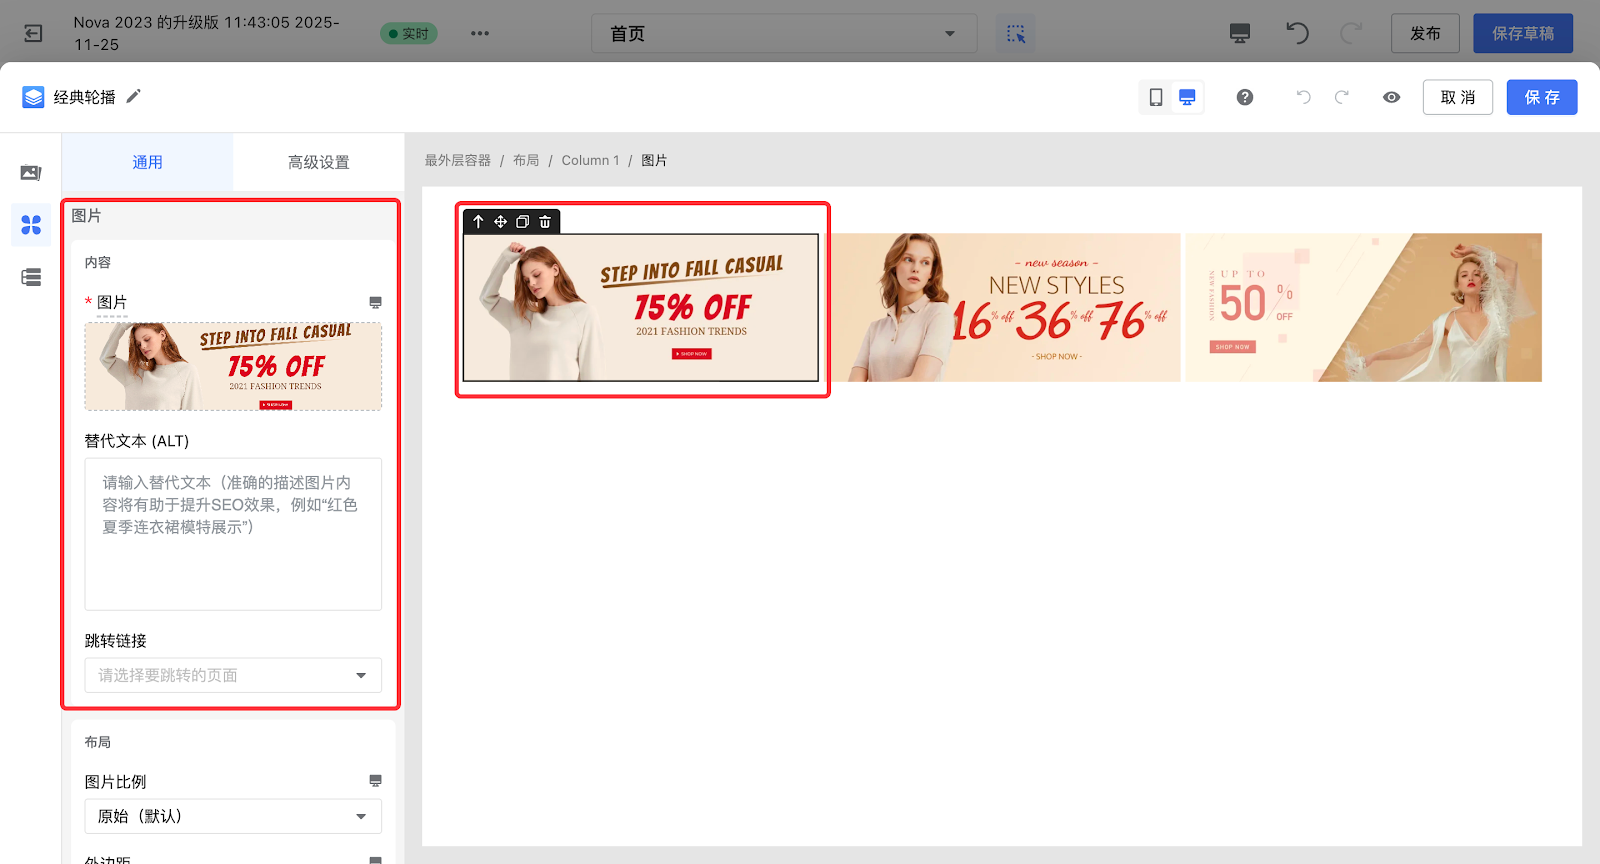1600x864 pixels.
Task: Click the 取消 button
Action: pyautogui.click(x=1457, y=97)
